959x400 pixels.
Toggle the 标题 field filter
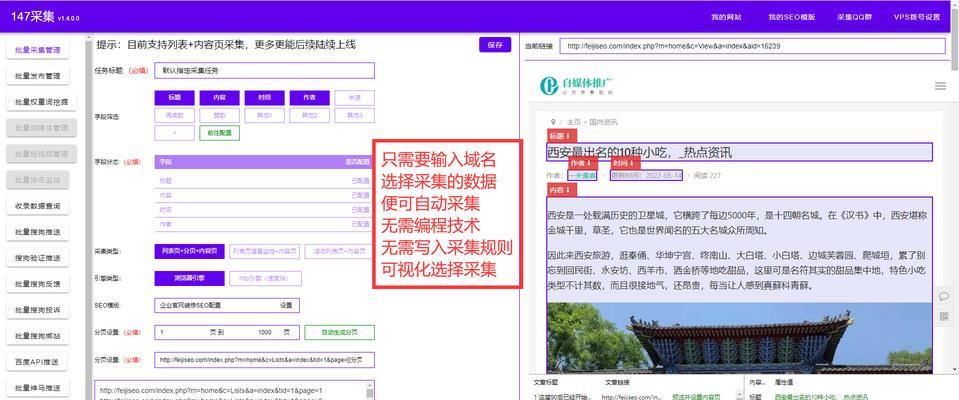[175, 98]
